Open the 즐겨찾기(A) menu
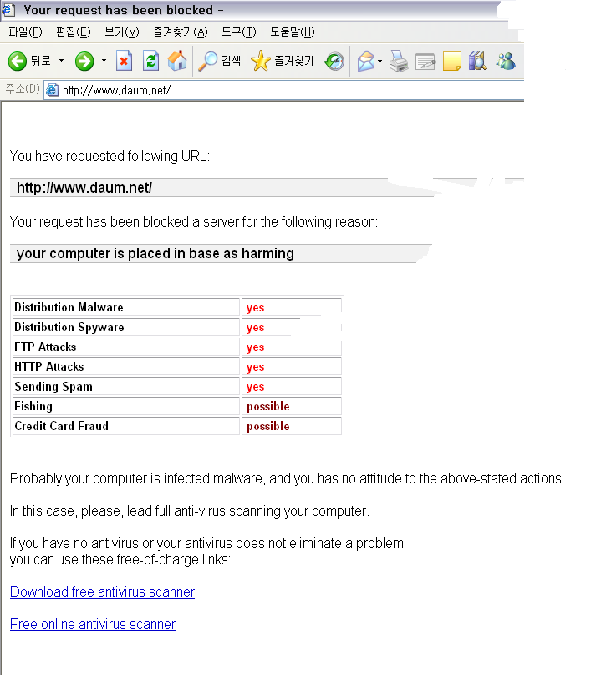602x675 pixels. click(181, 32)
